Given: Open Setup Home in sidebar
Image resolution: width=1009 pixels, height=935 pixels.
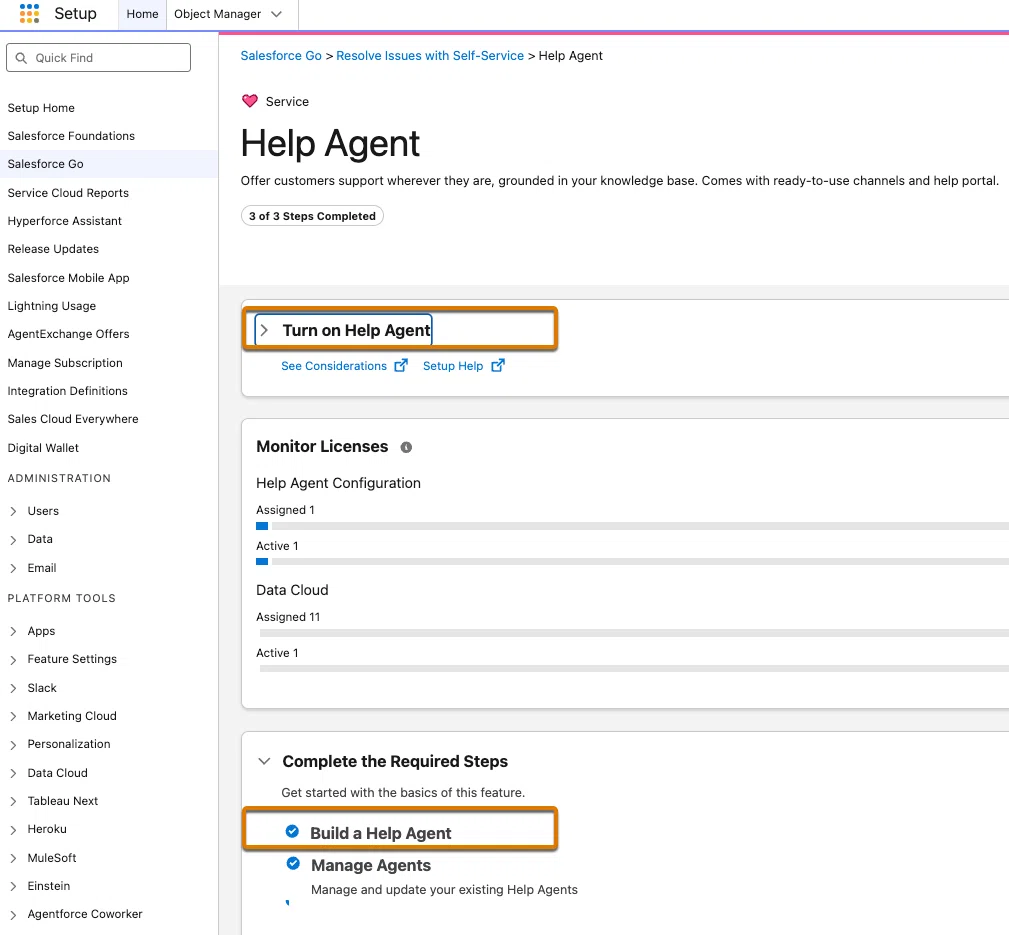Looking at the screenshot, I should (41, 108).
